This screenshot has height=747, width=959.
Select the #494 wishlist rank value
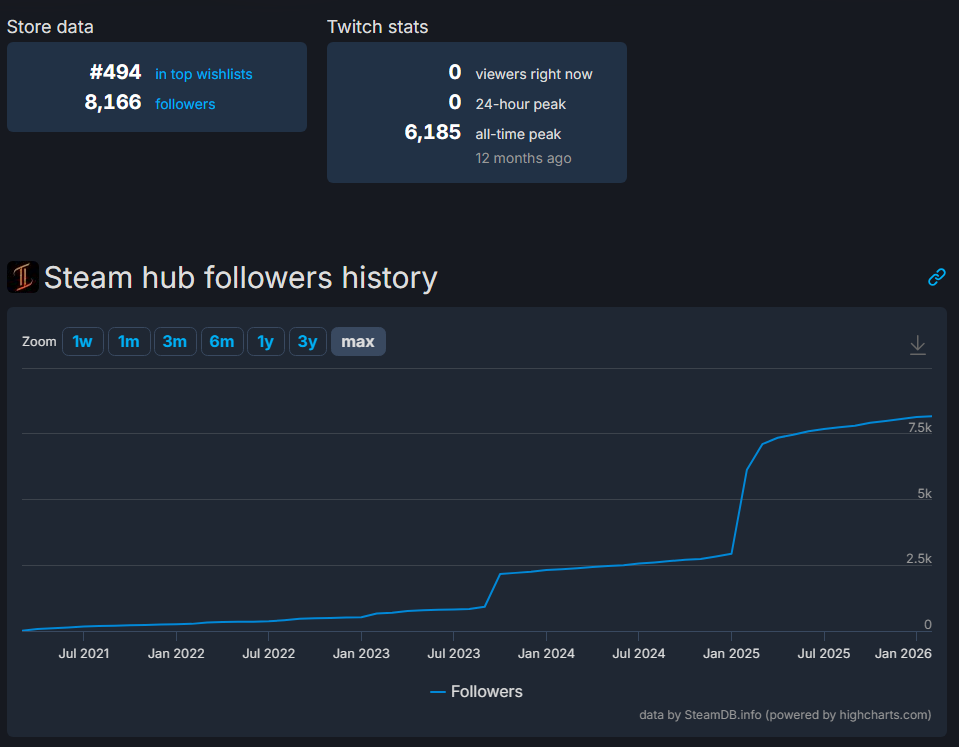point(116,72)
